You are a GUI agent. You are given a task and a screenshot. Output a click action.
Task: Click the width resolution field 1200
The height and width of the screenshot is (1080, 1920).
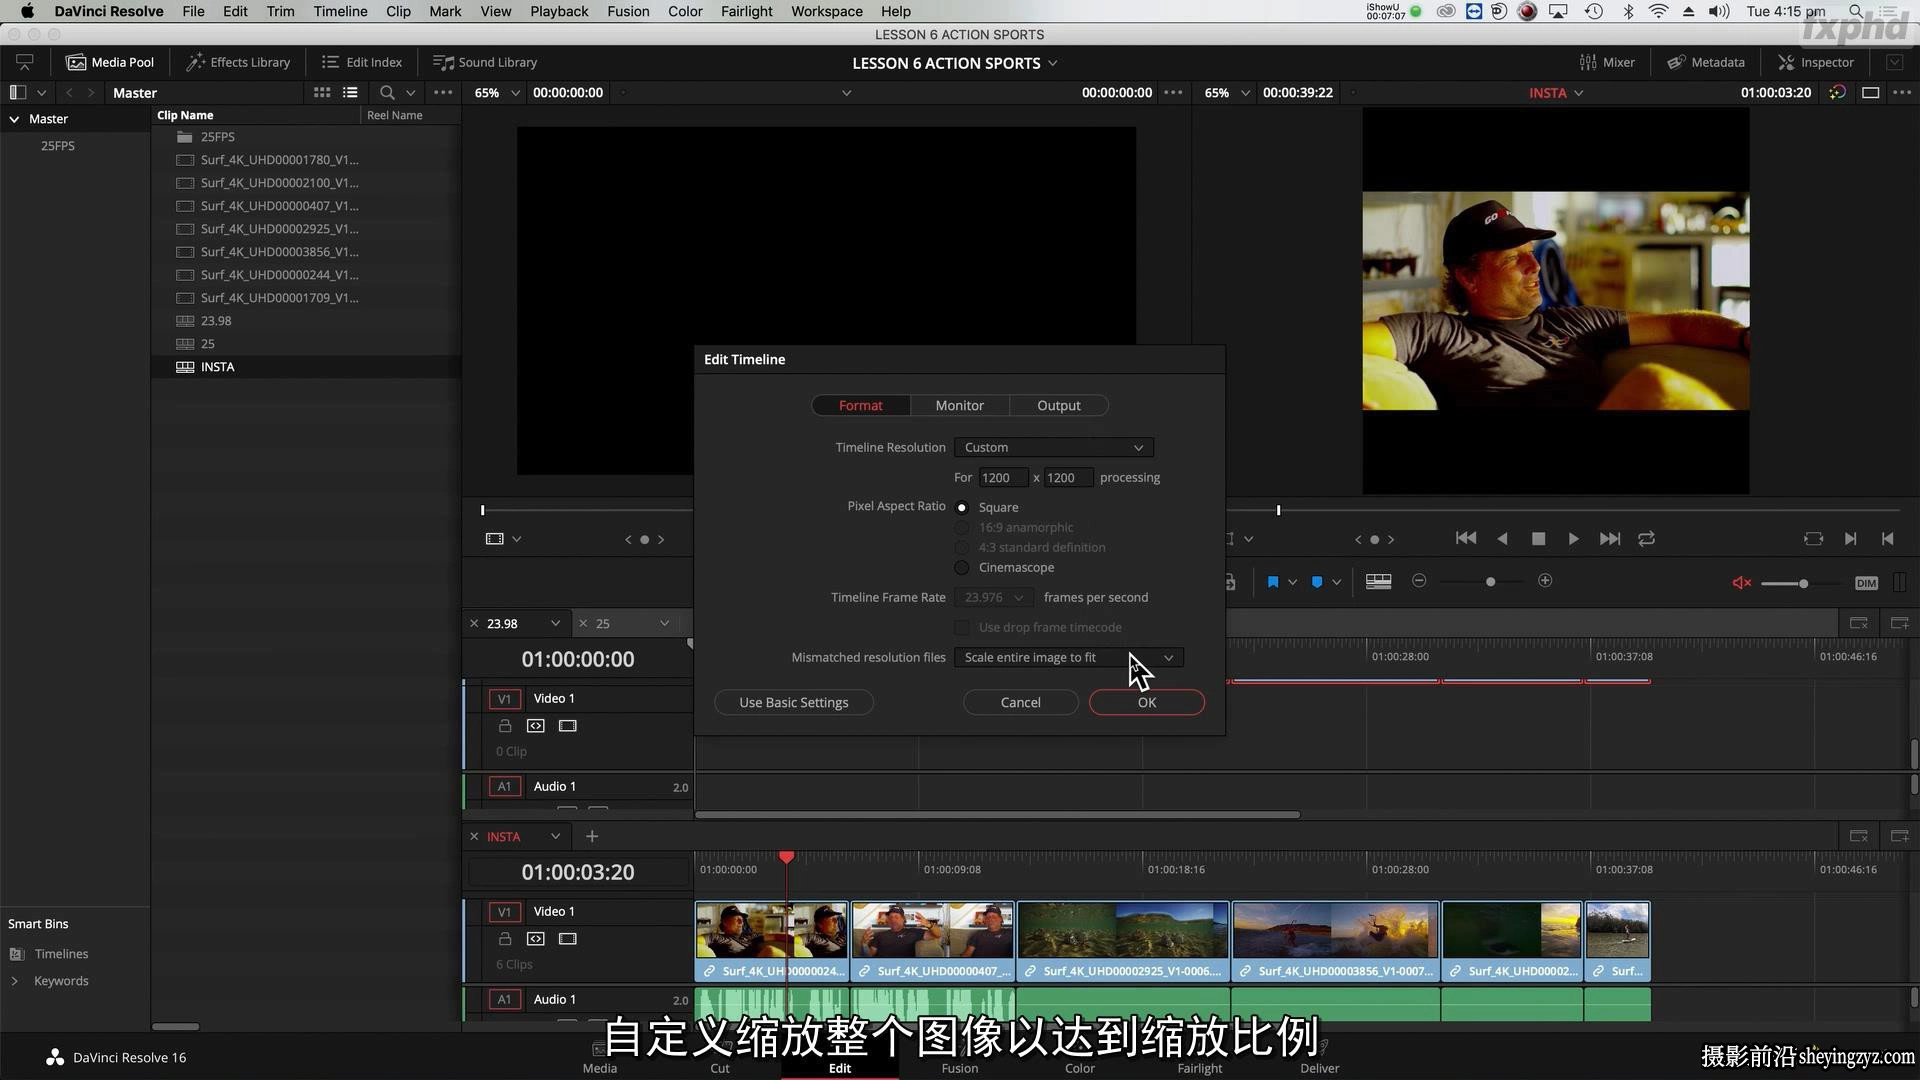1003,478
